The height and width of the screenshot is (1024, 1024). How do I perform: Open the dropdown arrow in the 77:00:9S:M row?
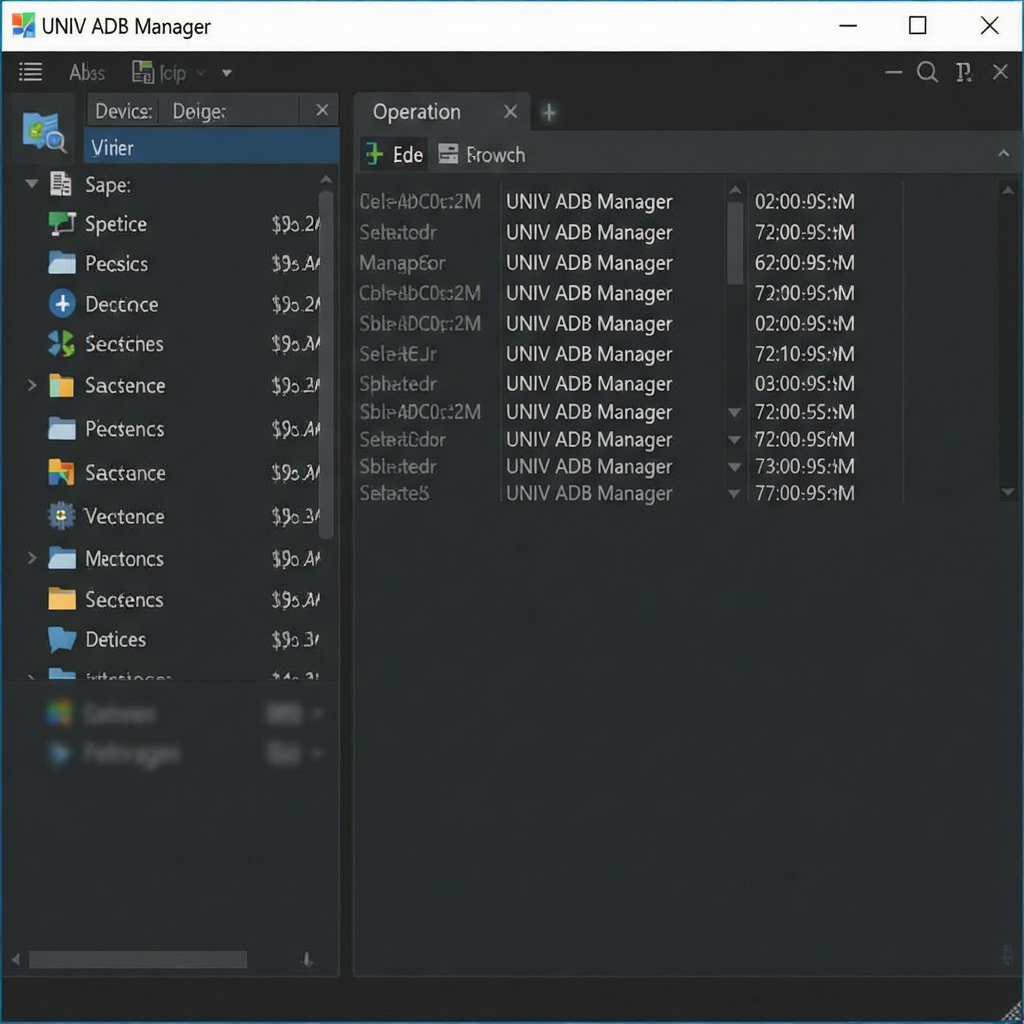tap(735, 493)
